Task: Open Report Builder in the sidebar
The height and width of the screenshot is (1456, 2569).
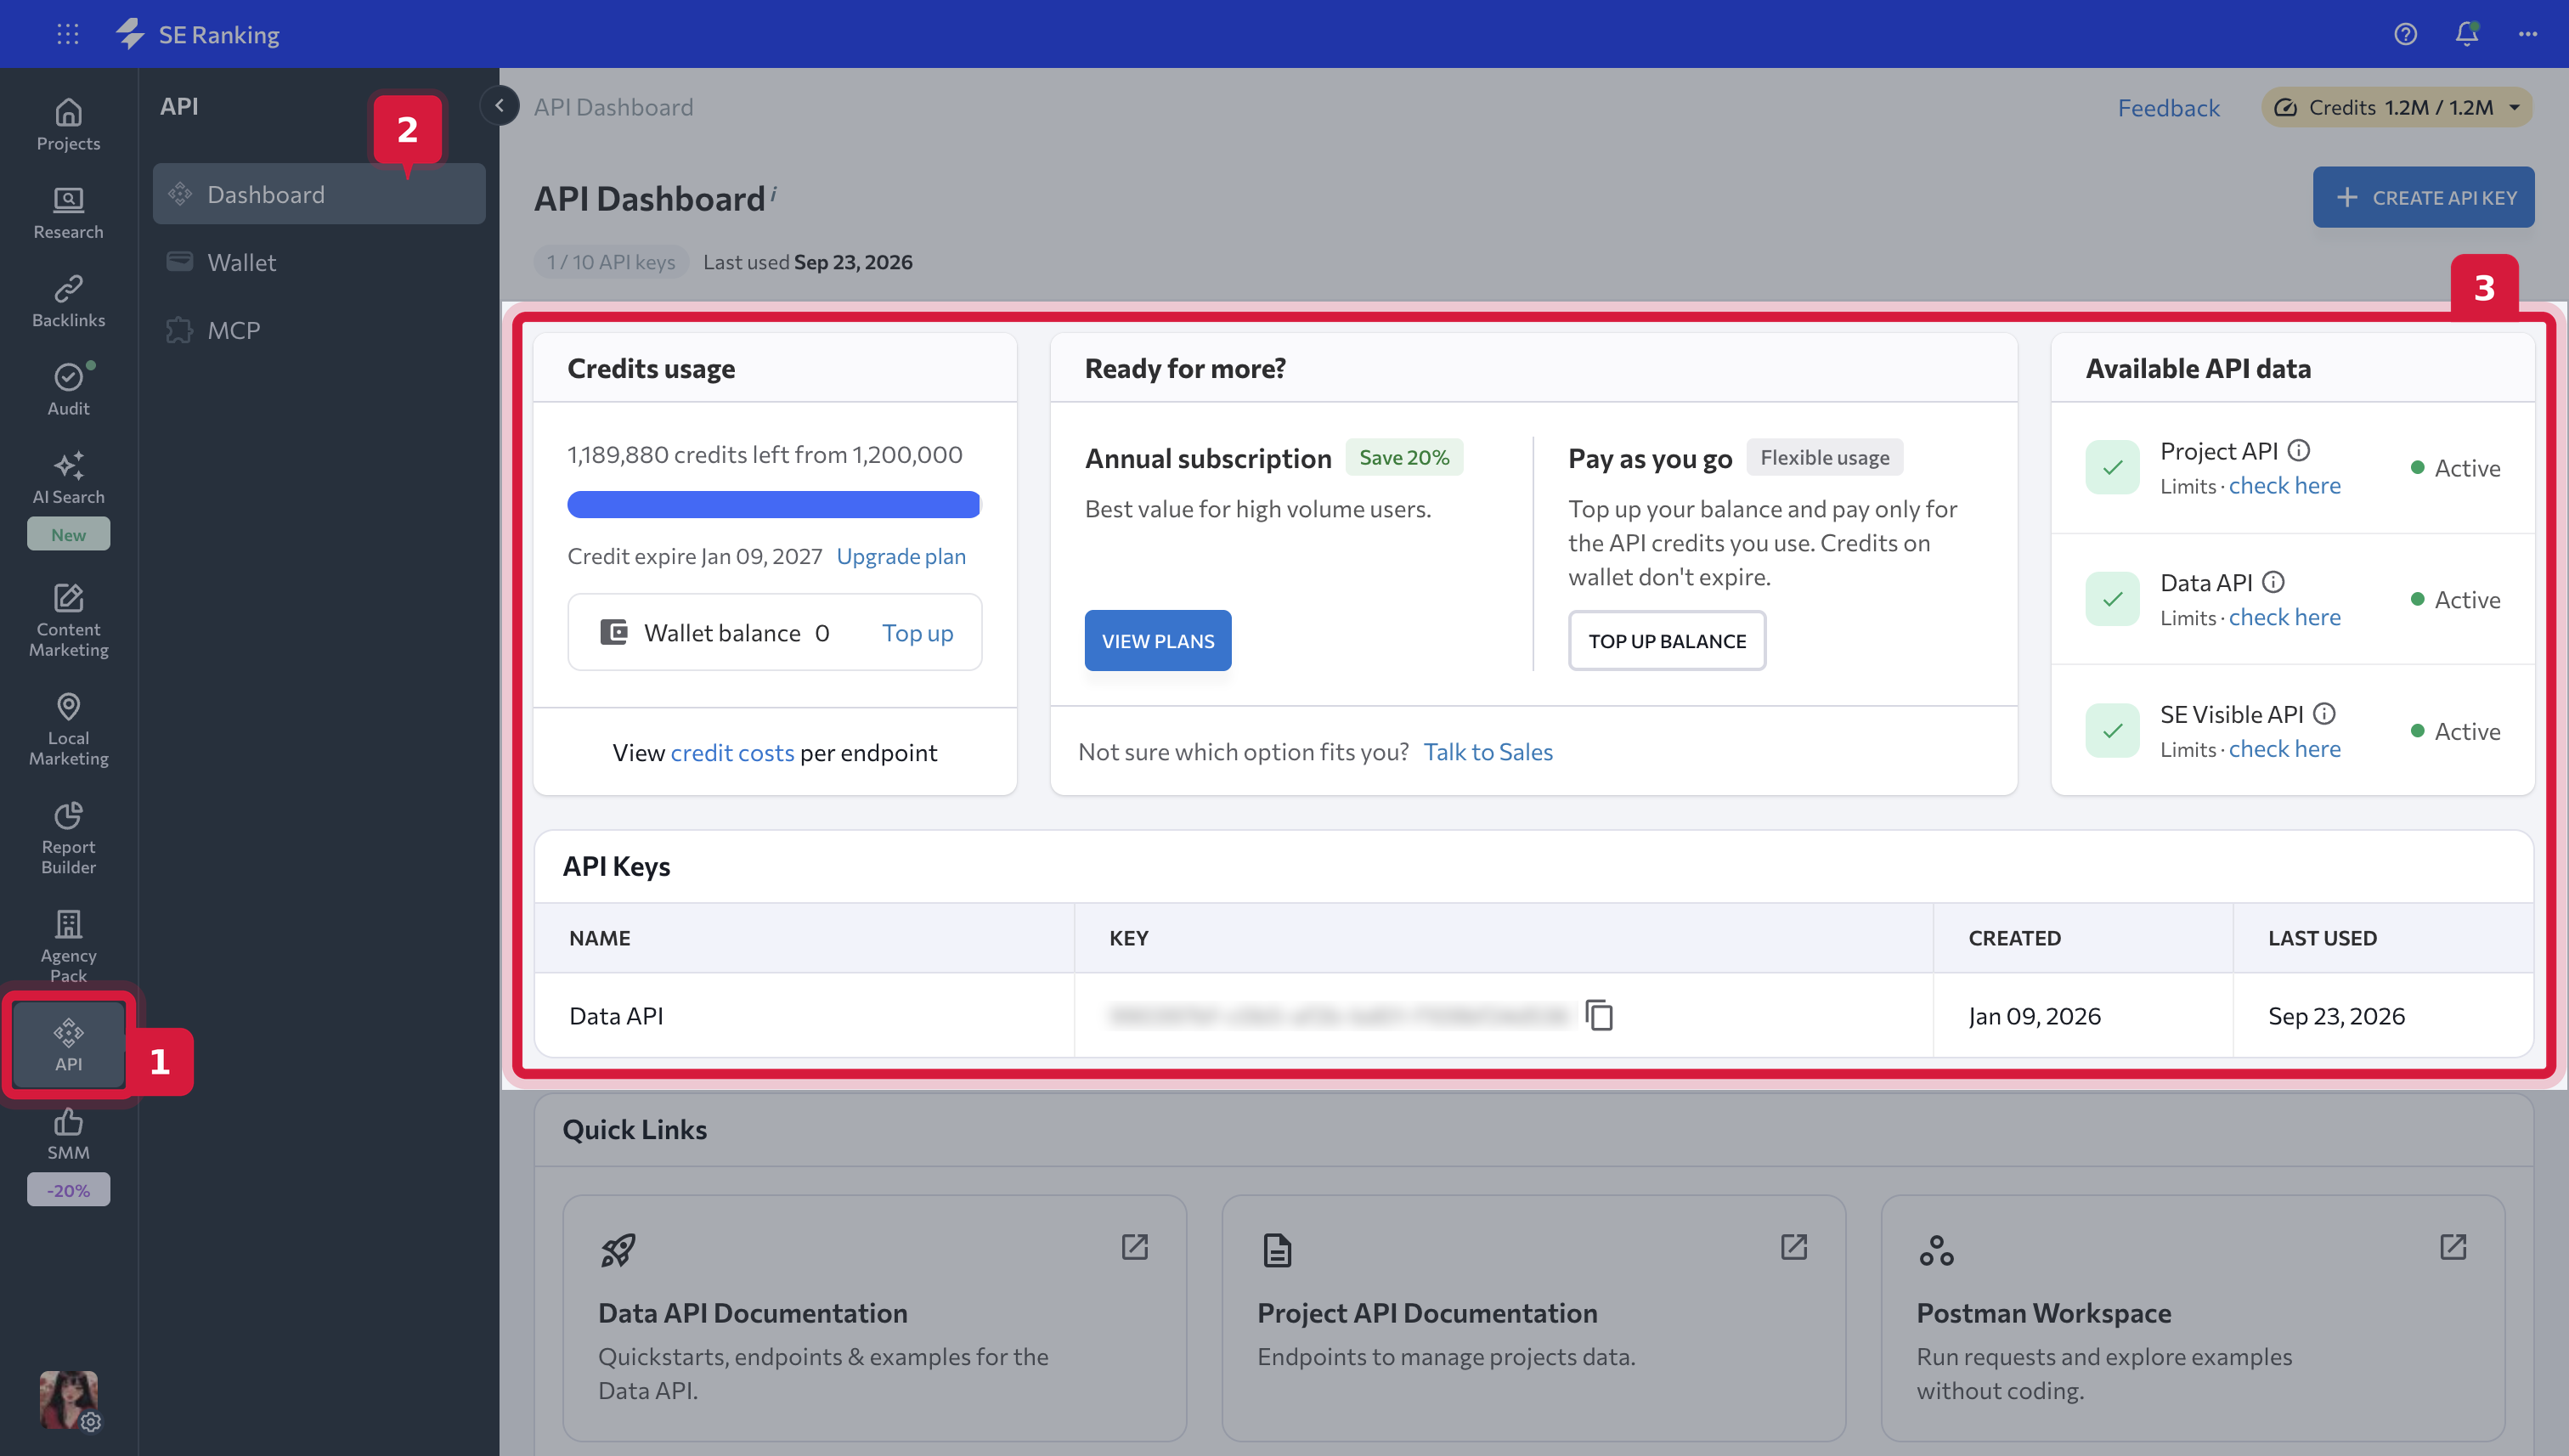Action: 68,838
